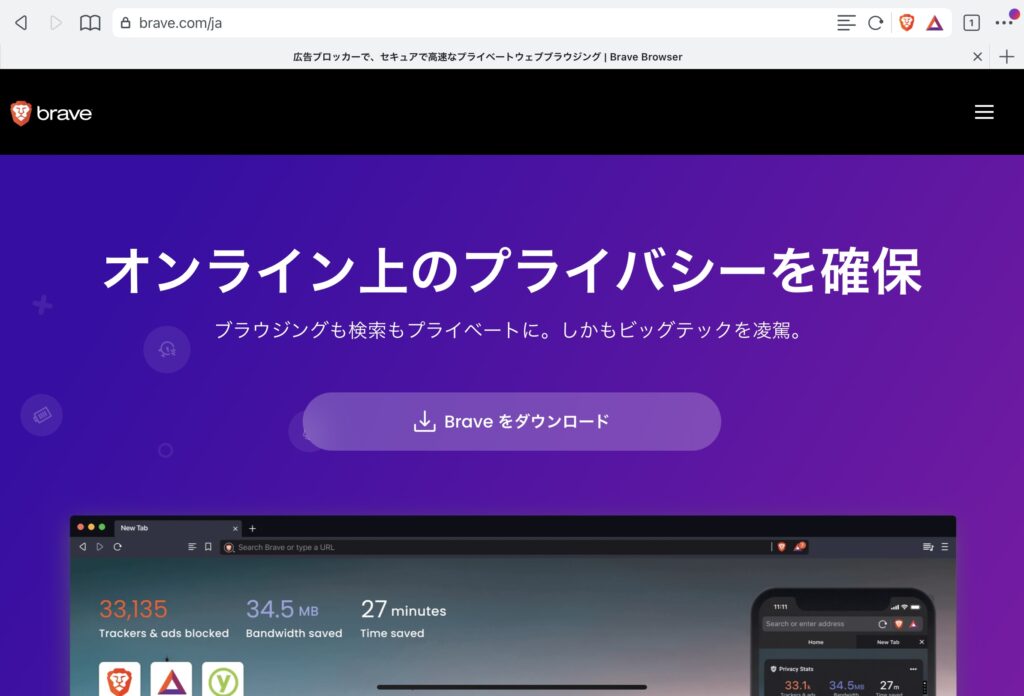Click the padlock icon in address bar
This screenshot has width=1024, height=696.
(125, 23)
